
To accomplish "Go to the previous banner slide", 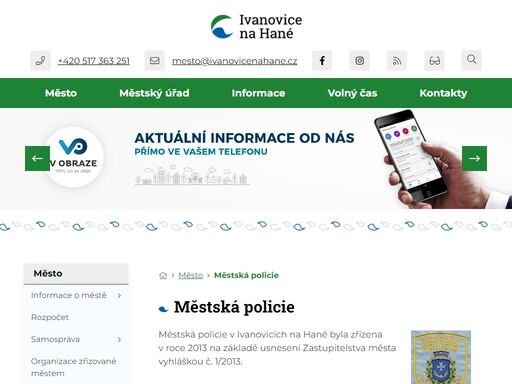I will [x=37, y=158].
